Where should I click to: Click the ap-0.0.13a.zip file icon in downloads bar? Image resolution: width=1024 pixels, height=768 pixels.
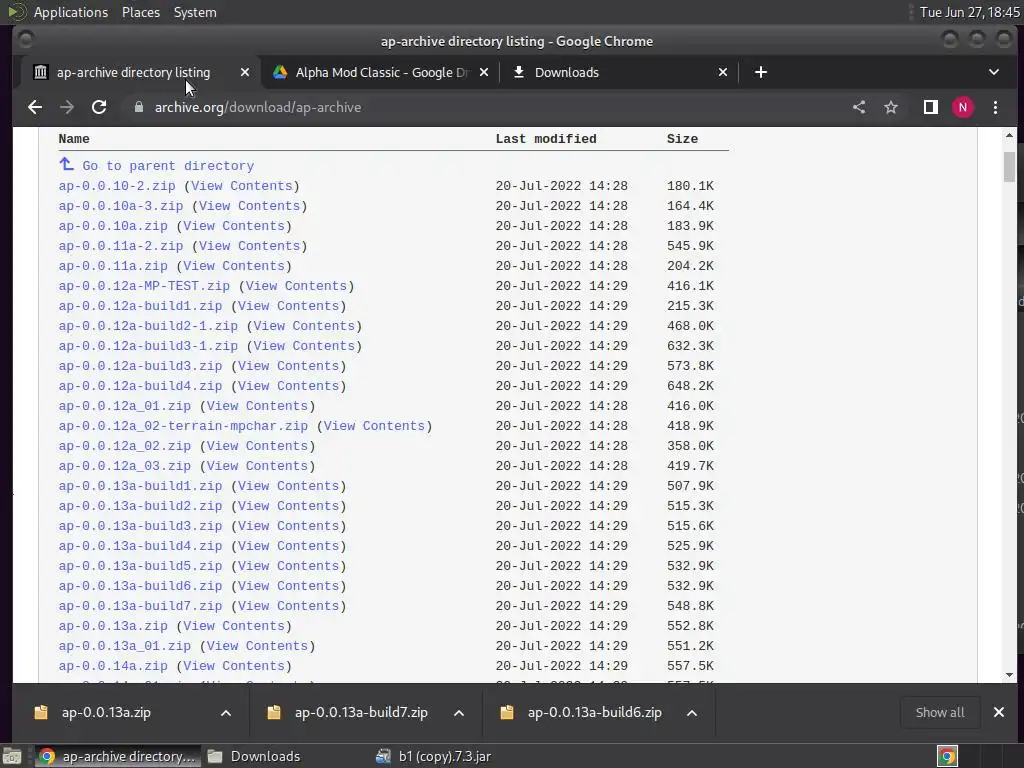[41, 712]
